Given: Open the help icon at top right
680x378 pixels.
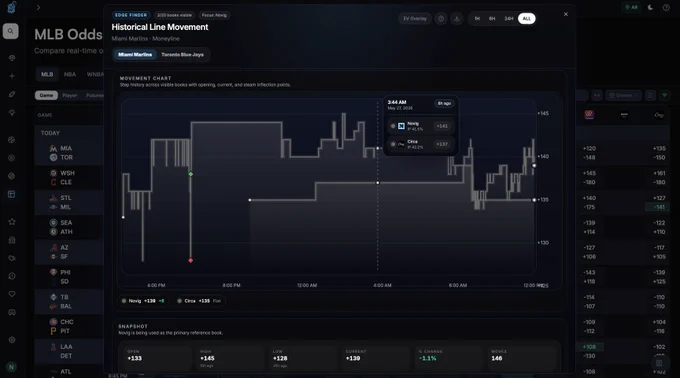Looking at the screenshot, I should pos(666,7).
